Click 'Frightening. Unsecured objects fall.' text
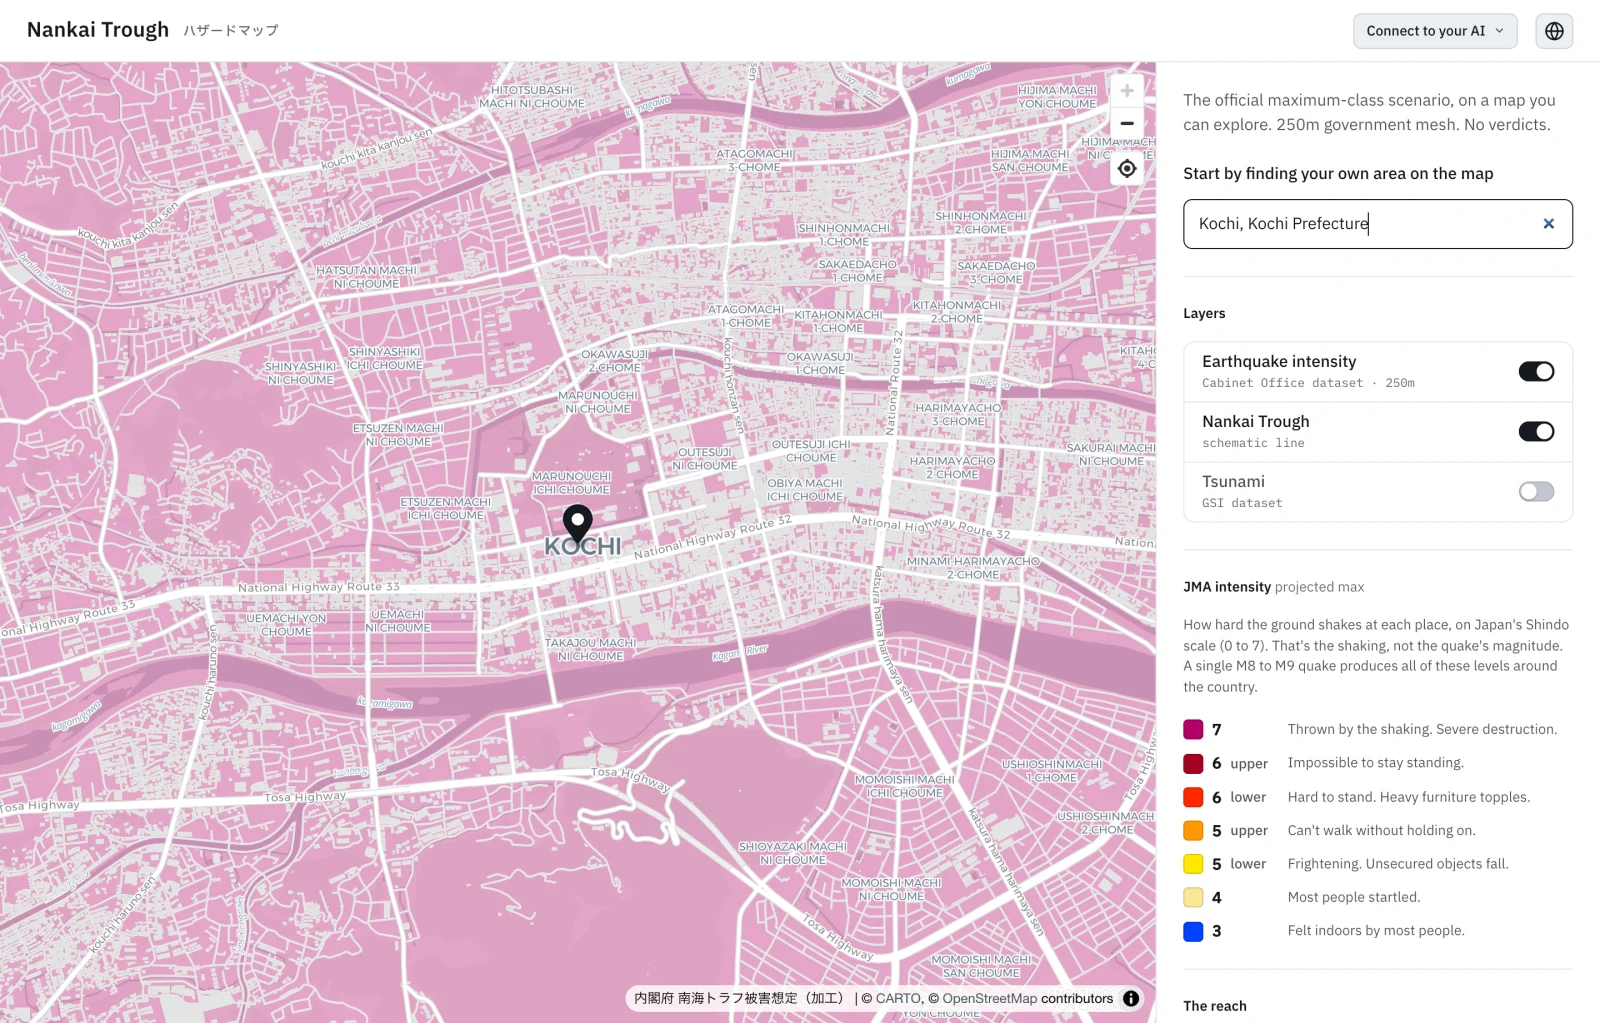The image size is (1600, 1023). pyautogui.click(x=1398, y=864)
